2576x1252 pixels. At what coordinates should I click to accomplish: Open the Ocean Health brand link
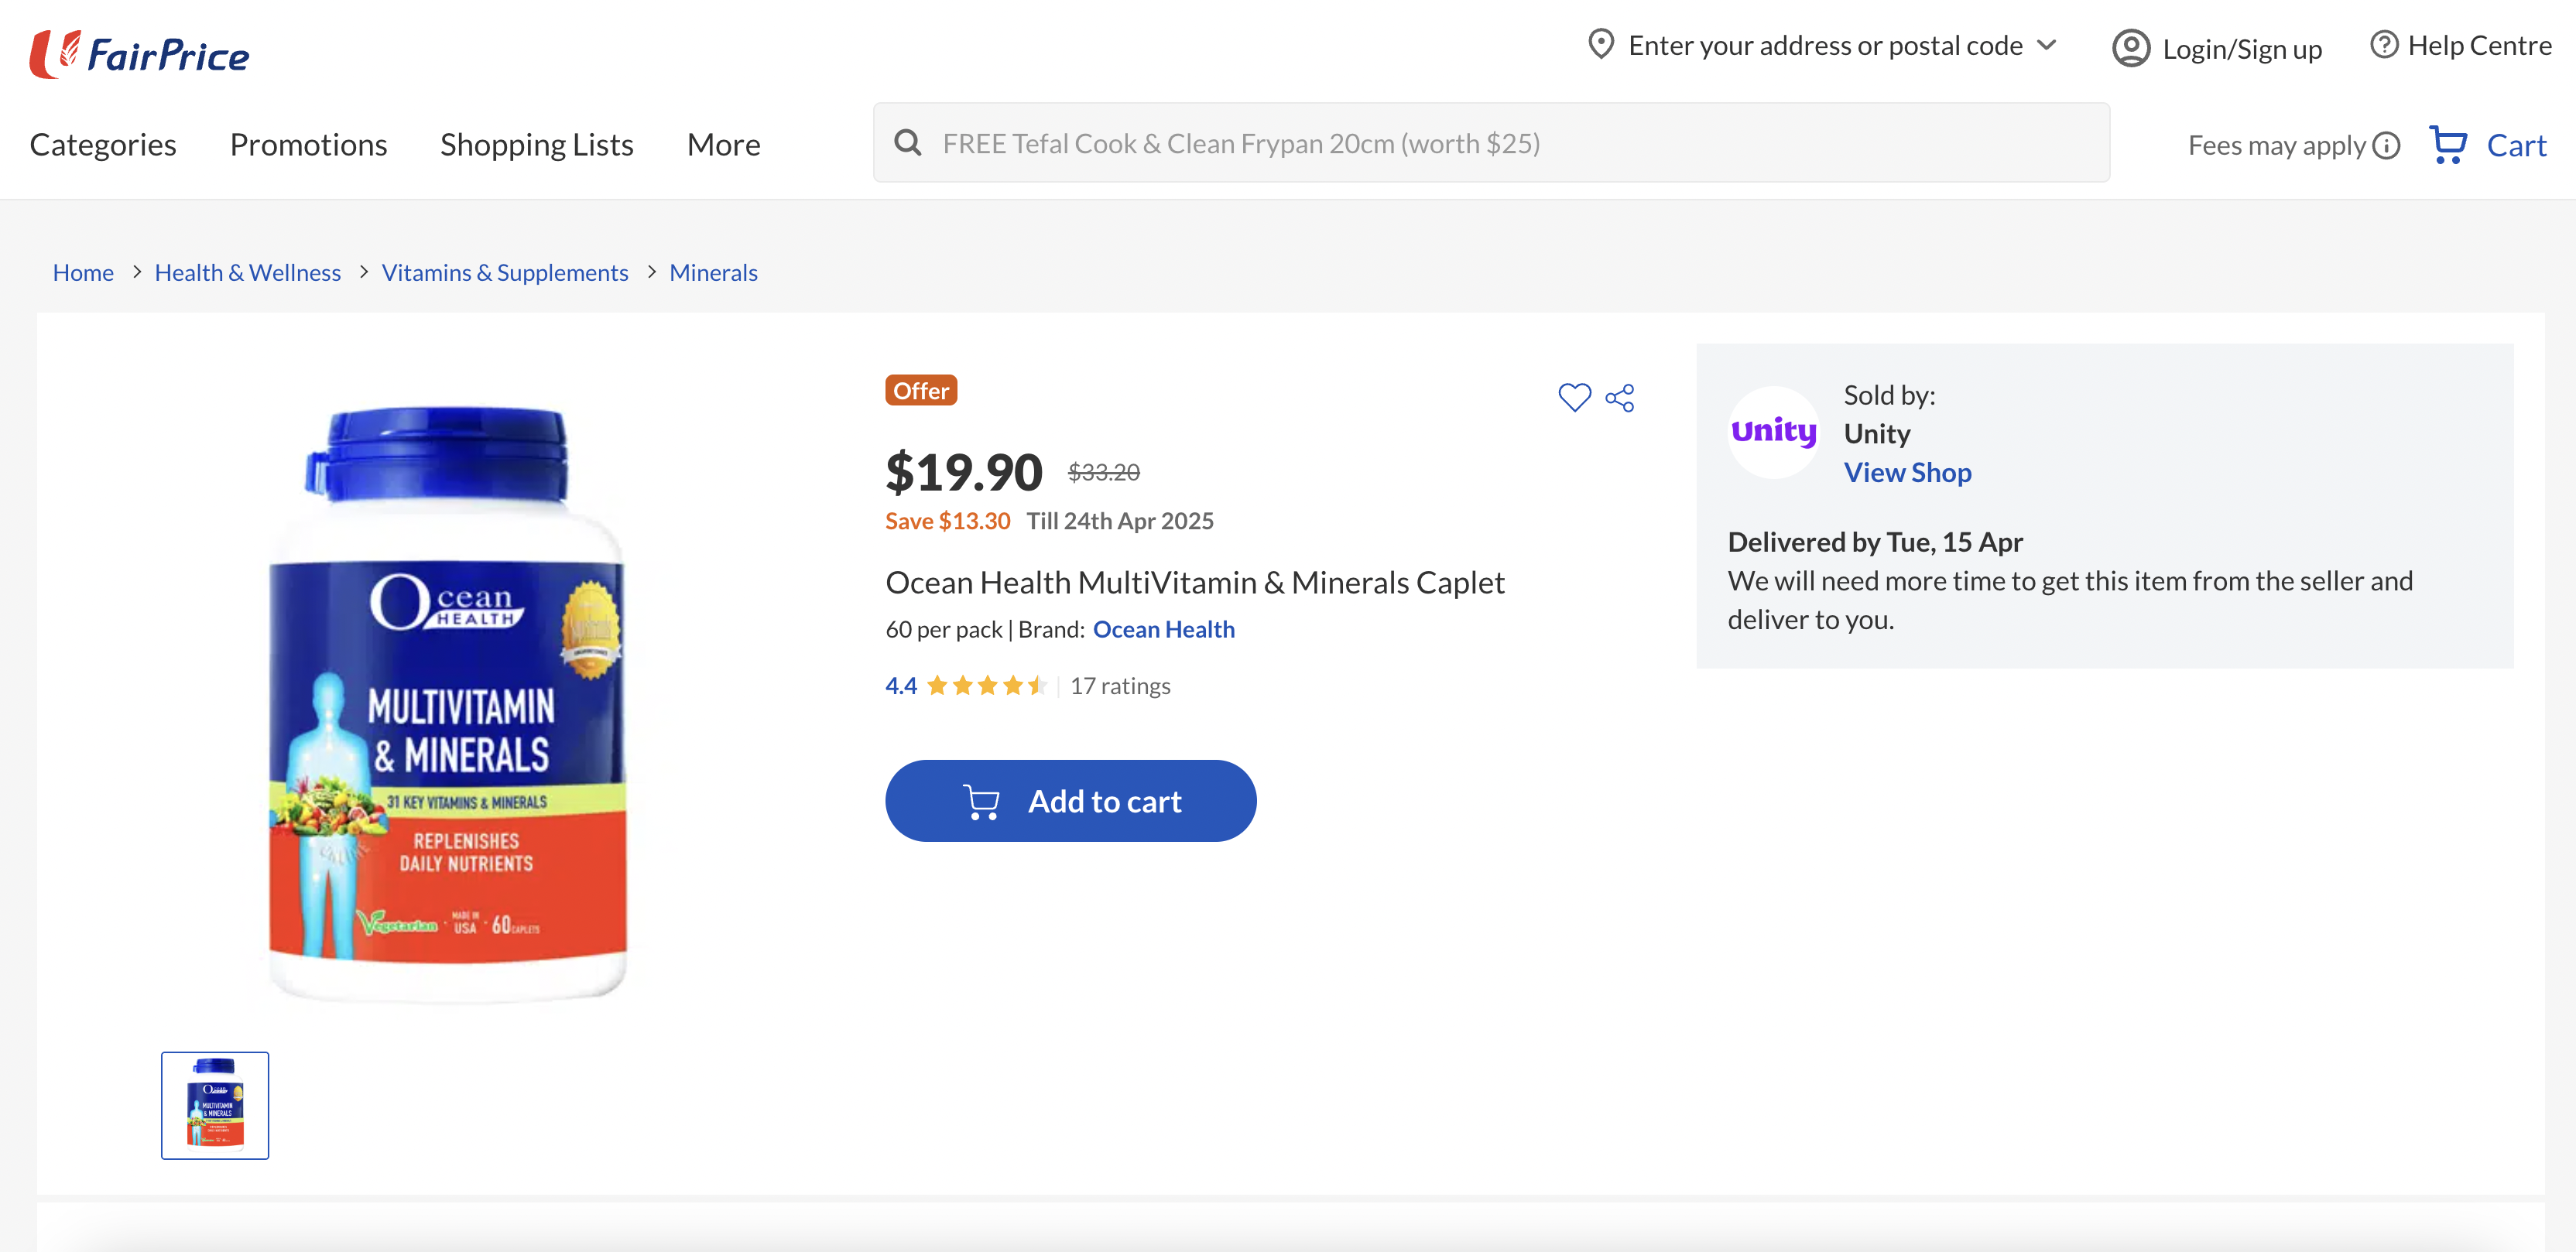pyautogui.click(x=1163, y=629)
